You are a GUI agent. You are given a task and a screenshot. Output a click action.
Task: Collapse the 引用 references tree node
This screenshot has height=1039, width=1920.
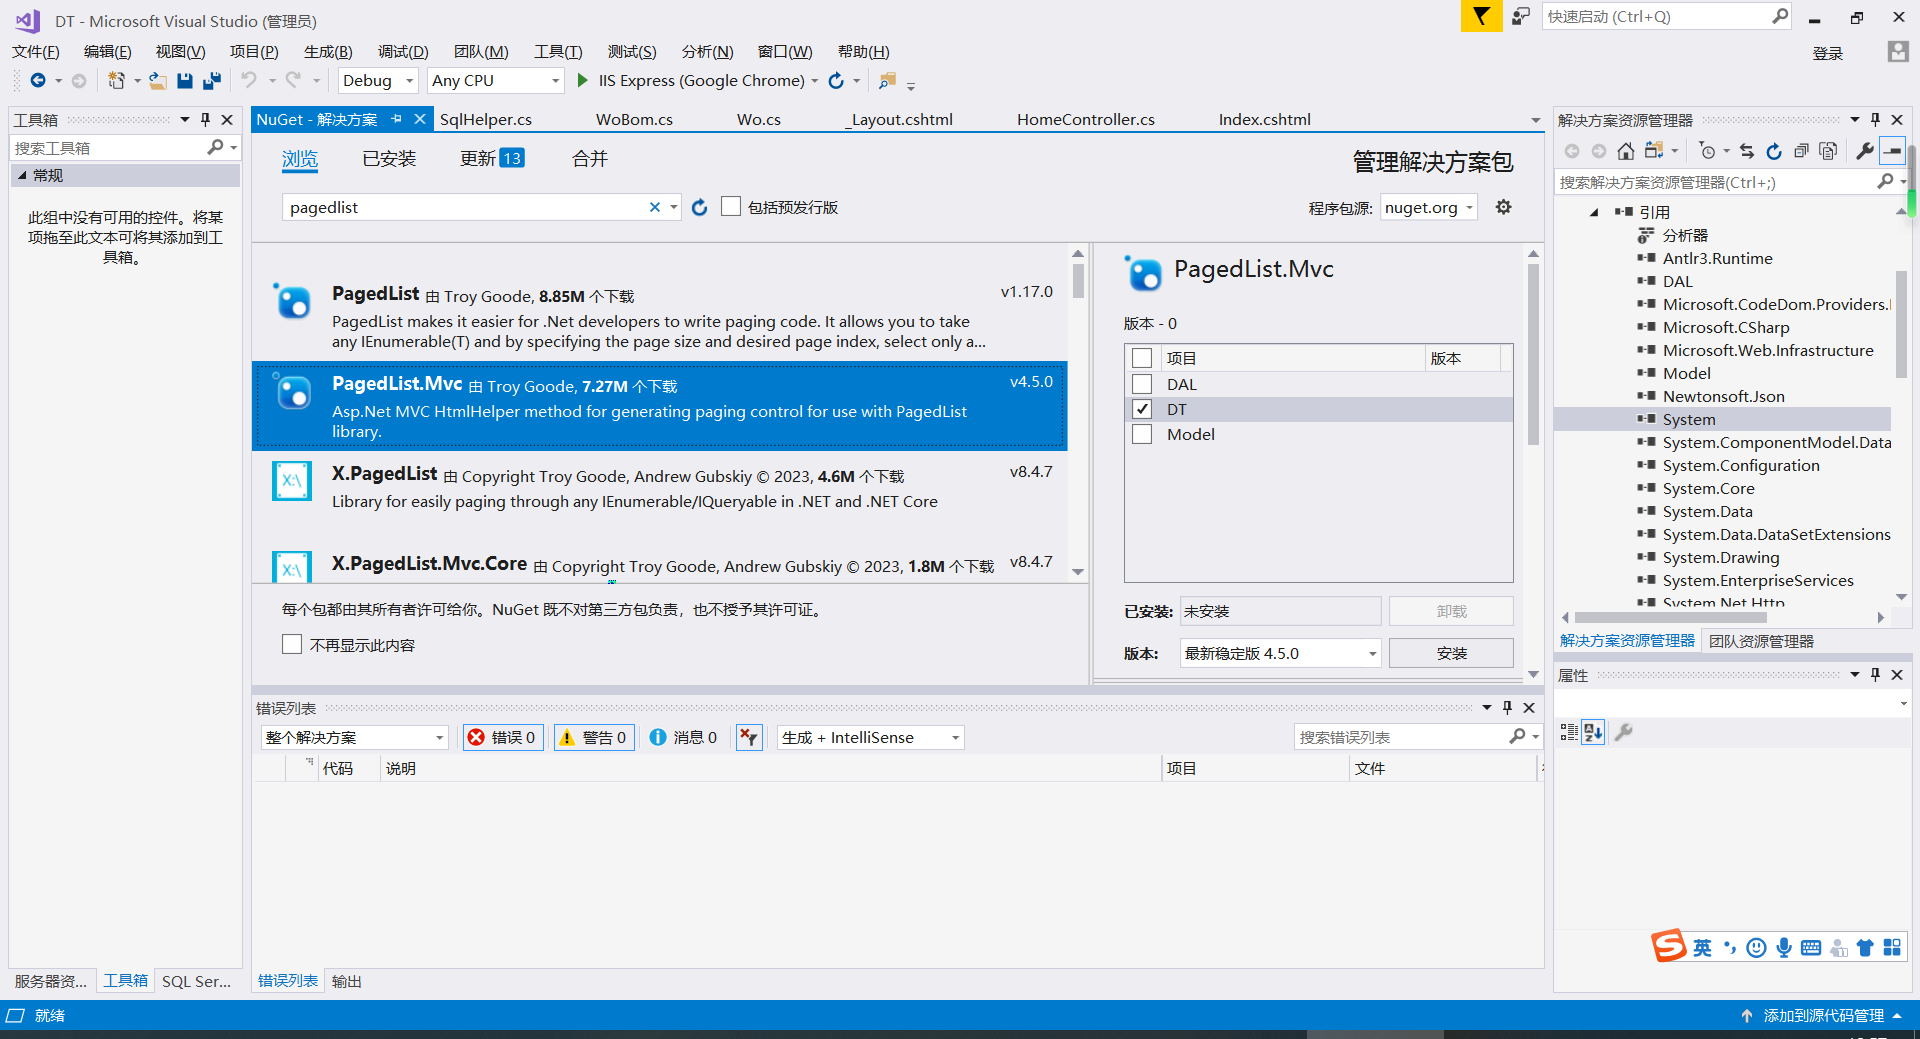pos(1594,212)
